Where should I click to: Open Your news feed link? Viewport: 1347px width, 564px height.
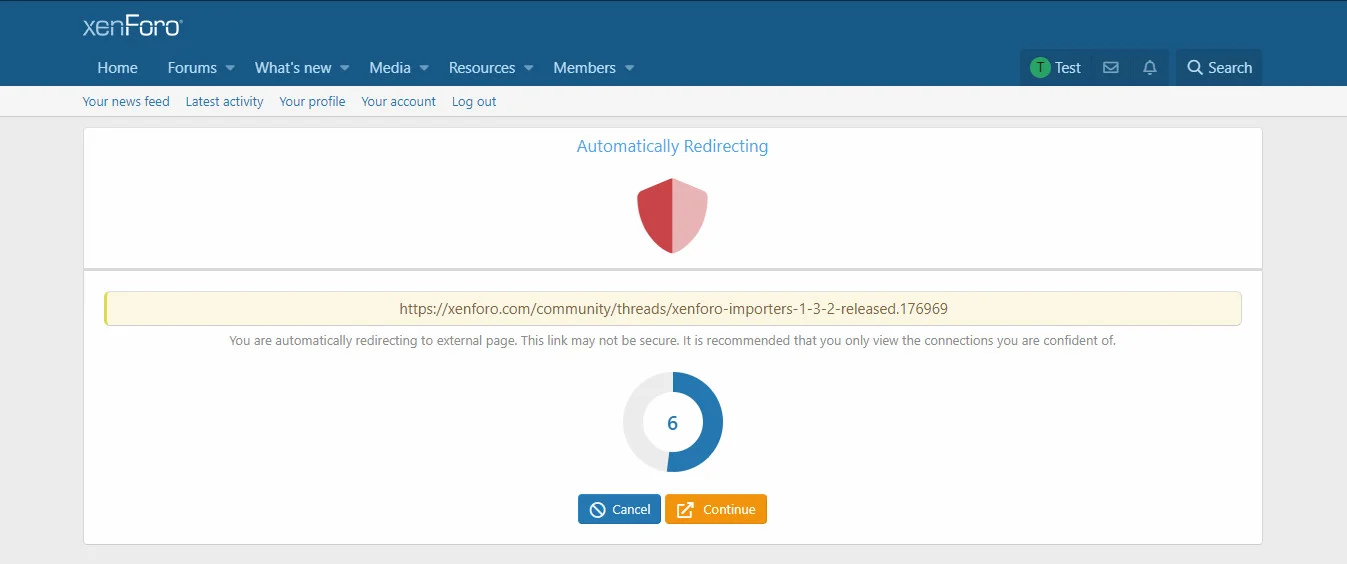click(126, 101)
